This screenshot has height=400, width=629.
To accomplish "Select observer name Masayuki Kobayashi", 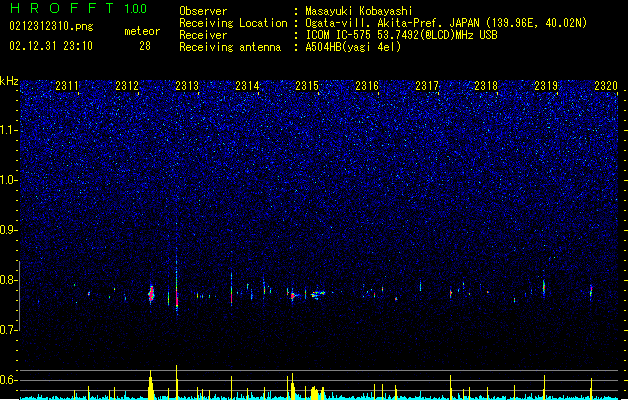I will tap(359, 11).
